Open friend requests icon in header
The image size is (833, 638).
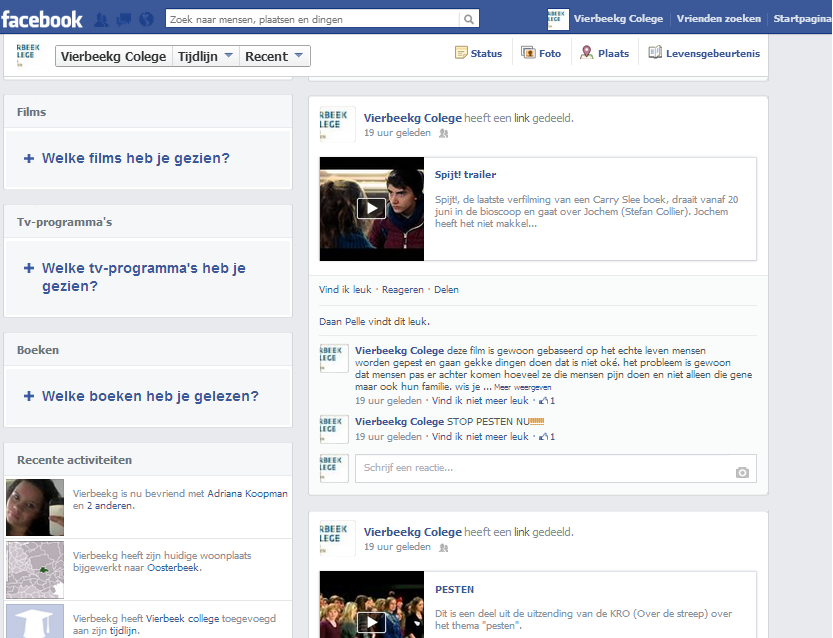[x=101, y=20]
